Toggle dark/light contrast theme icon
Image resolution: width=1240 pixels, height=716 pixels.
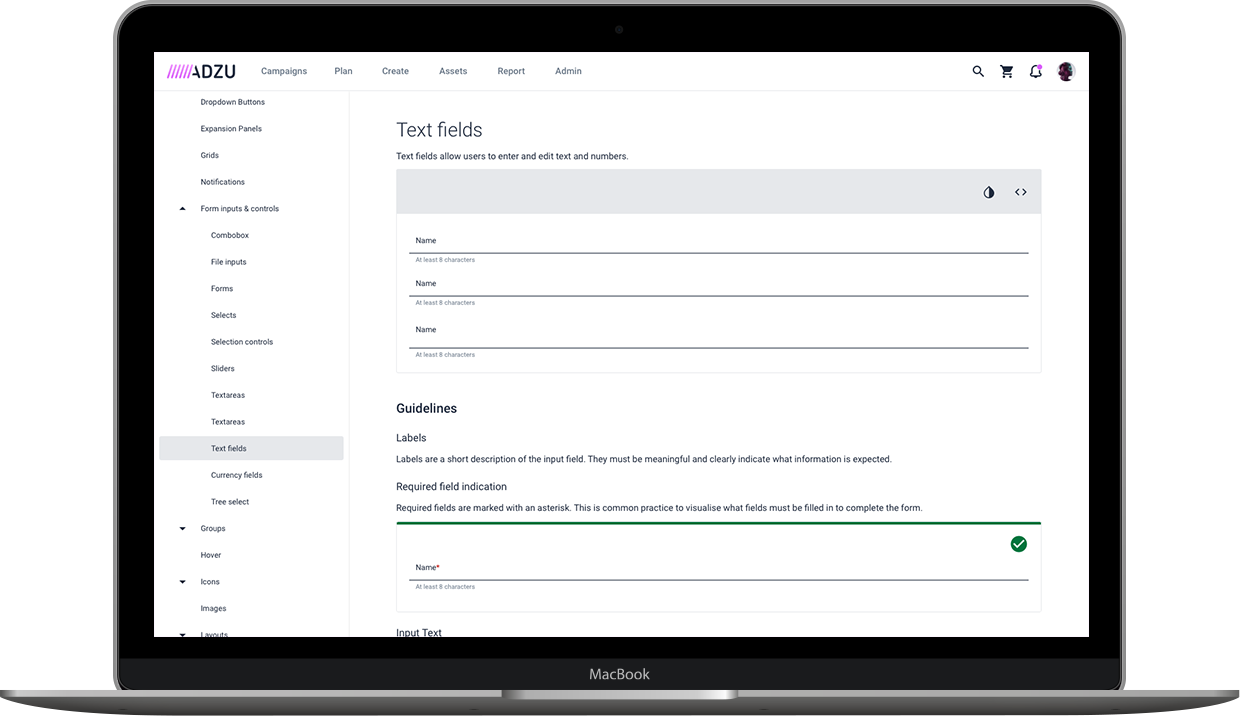coord(989,192)
